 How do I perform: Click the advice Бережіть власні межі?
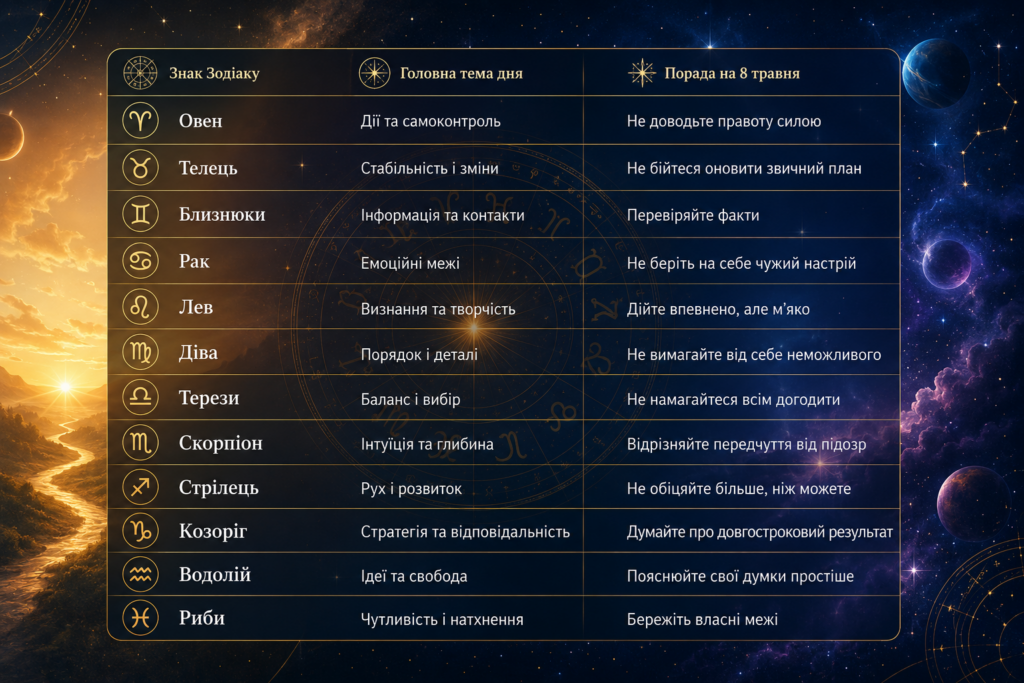(x=702, y=619)
